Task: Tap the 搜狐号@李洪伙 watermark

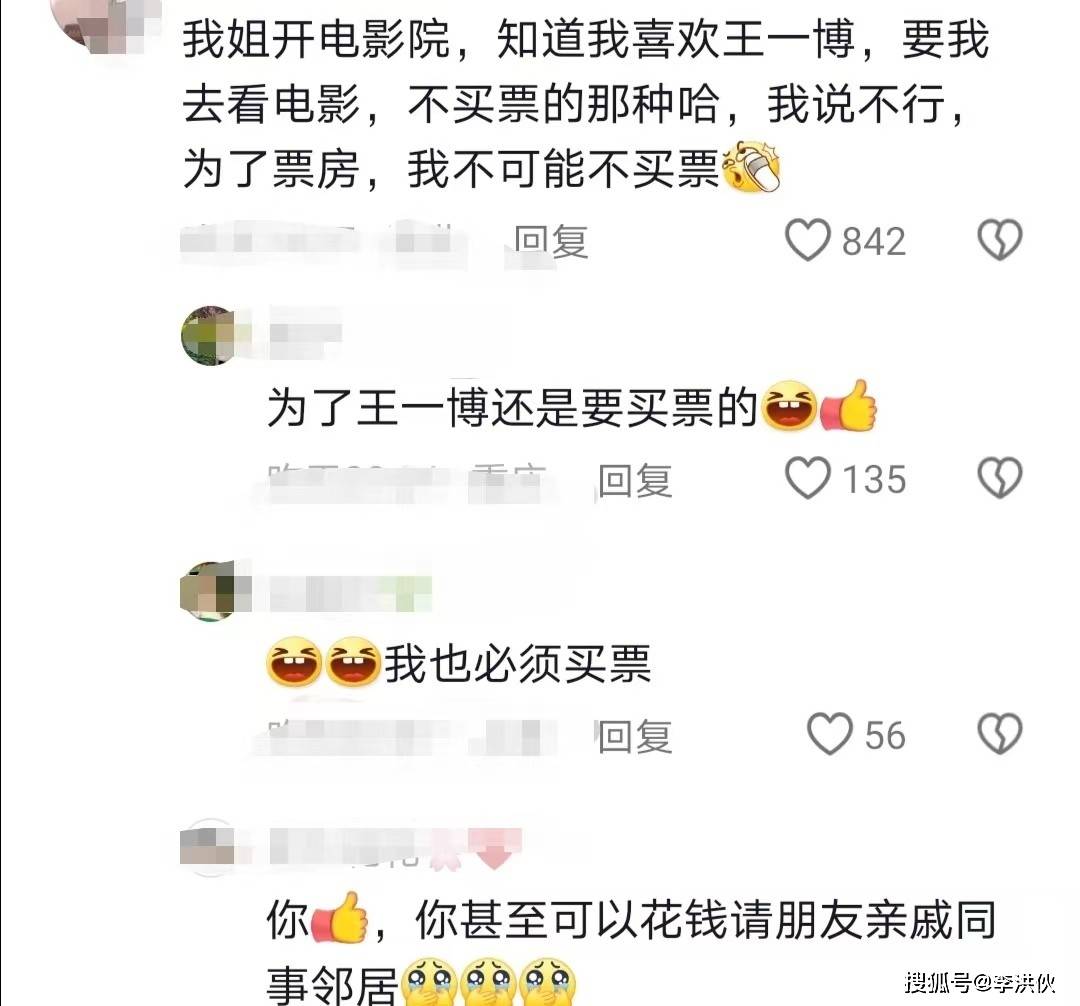Action: coord(980,983)
